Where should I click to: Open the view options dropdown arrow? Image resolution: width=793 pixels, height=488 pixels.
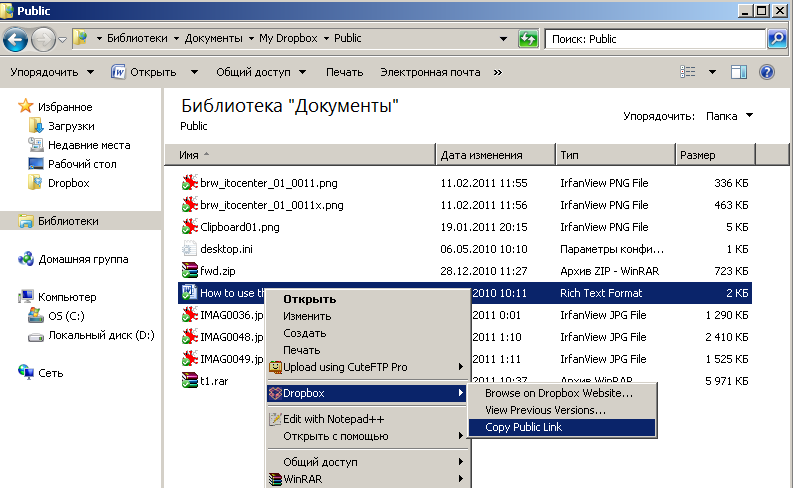click(712, 72)
